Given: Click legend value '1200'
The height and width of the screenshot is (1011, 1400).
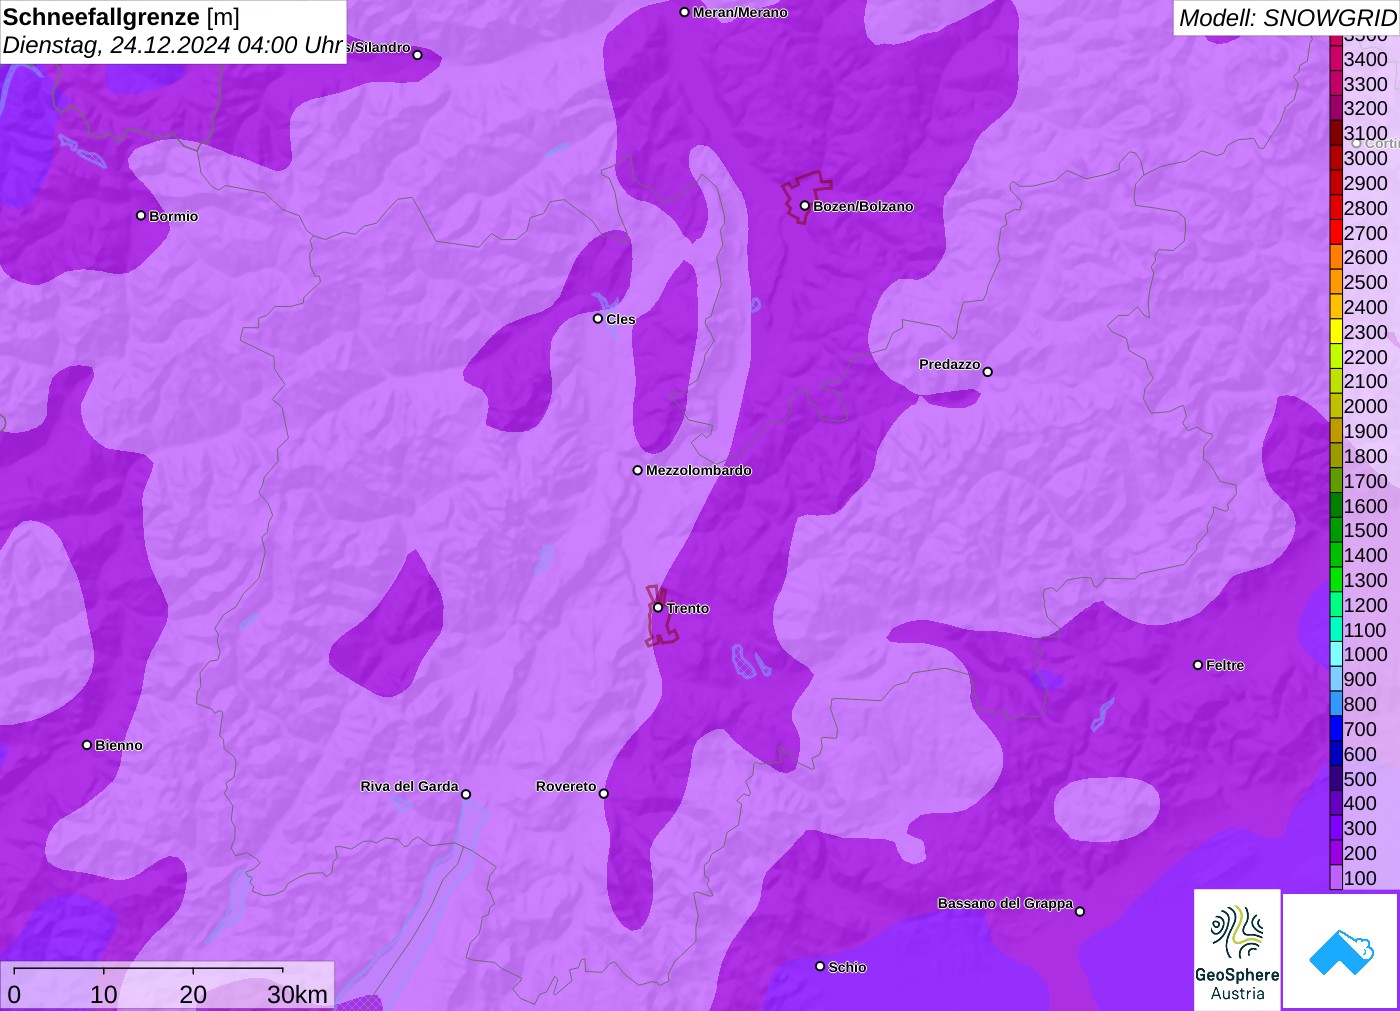Looking at the screenshot, I should pos(1365,605).
